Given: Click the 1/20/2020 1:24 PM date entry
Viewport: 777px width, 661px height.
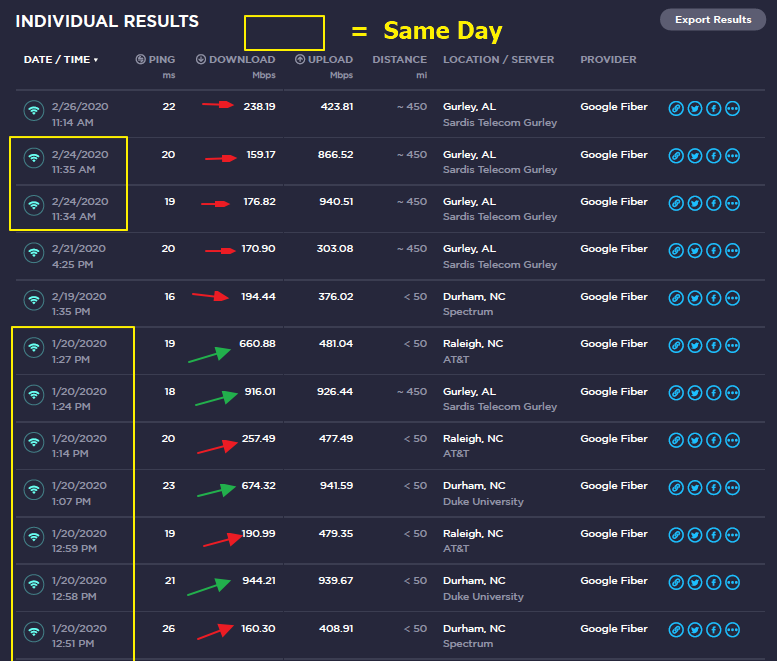Looking at the screenshot, I should [x=79, y=399].
